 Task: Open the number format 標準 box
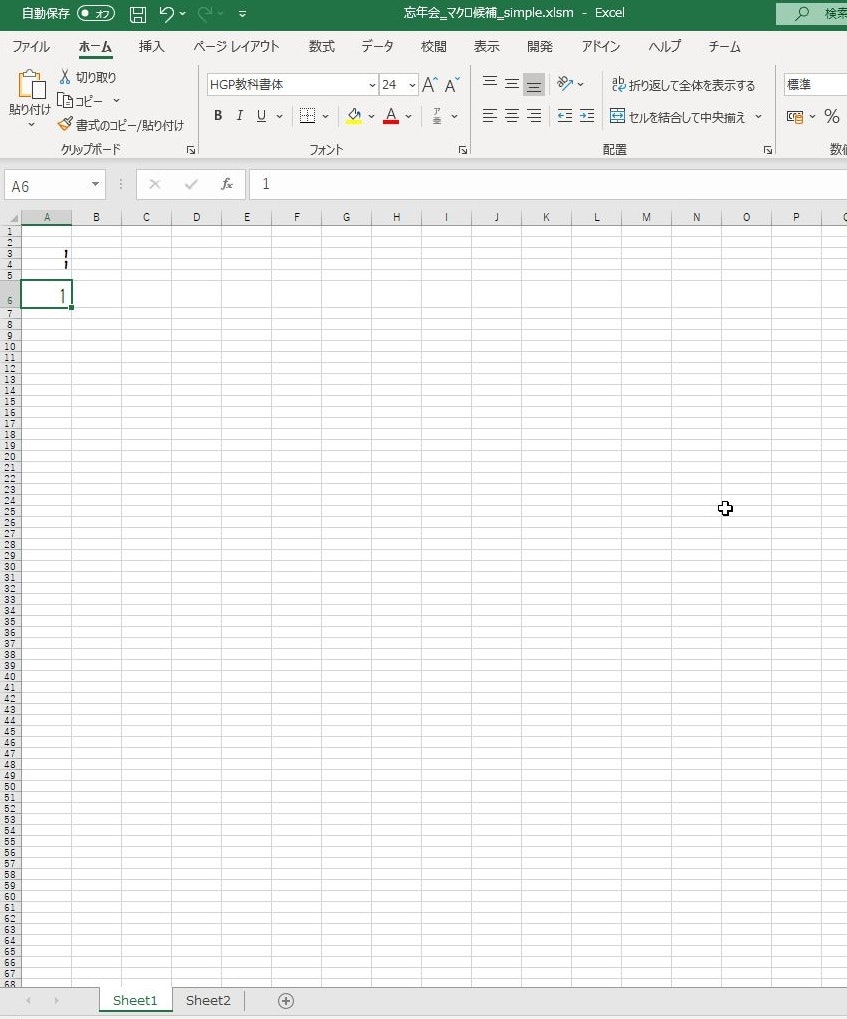point(815,84)
